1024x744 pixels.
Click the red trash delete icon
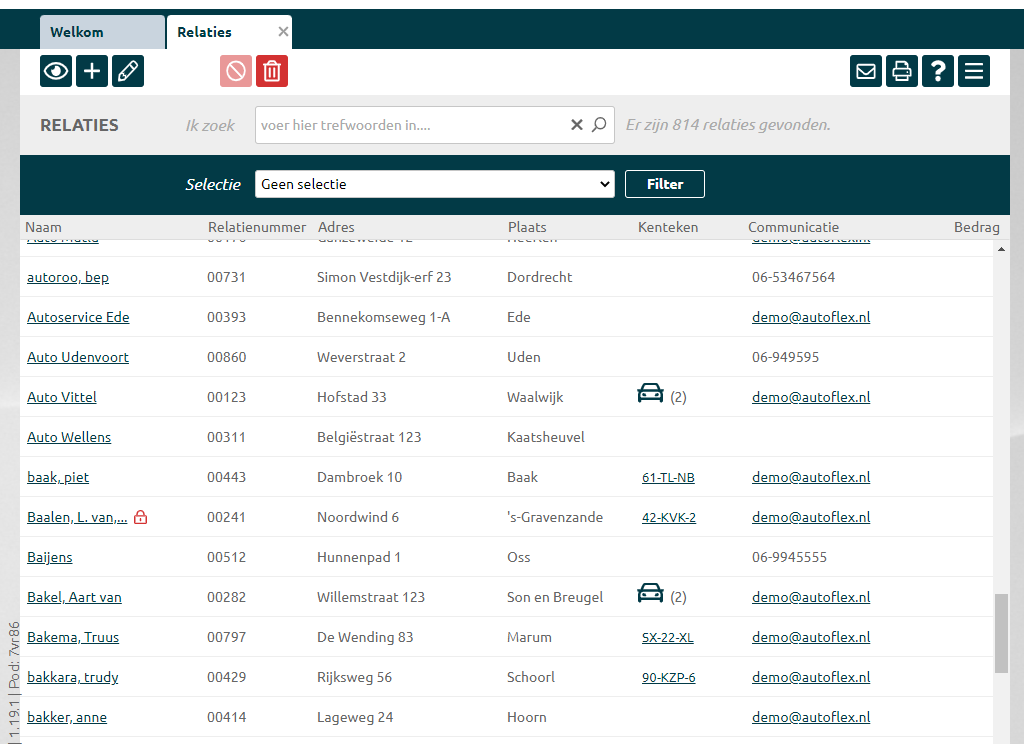tap(272, 71)
